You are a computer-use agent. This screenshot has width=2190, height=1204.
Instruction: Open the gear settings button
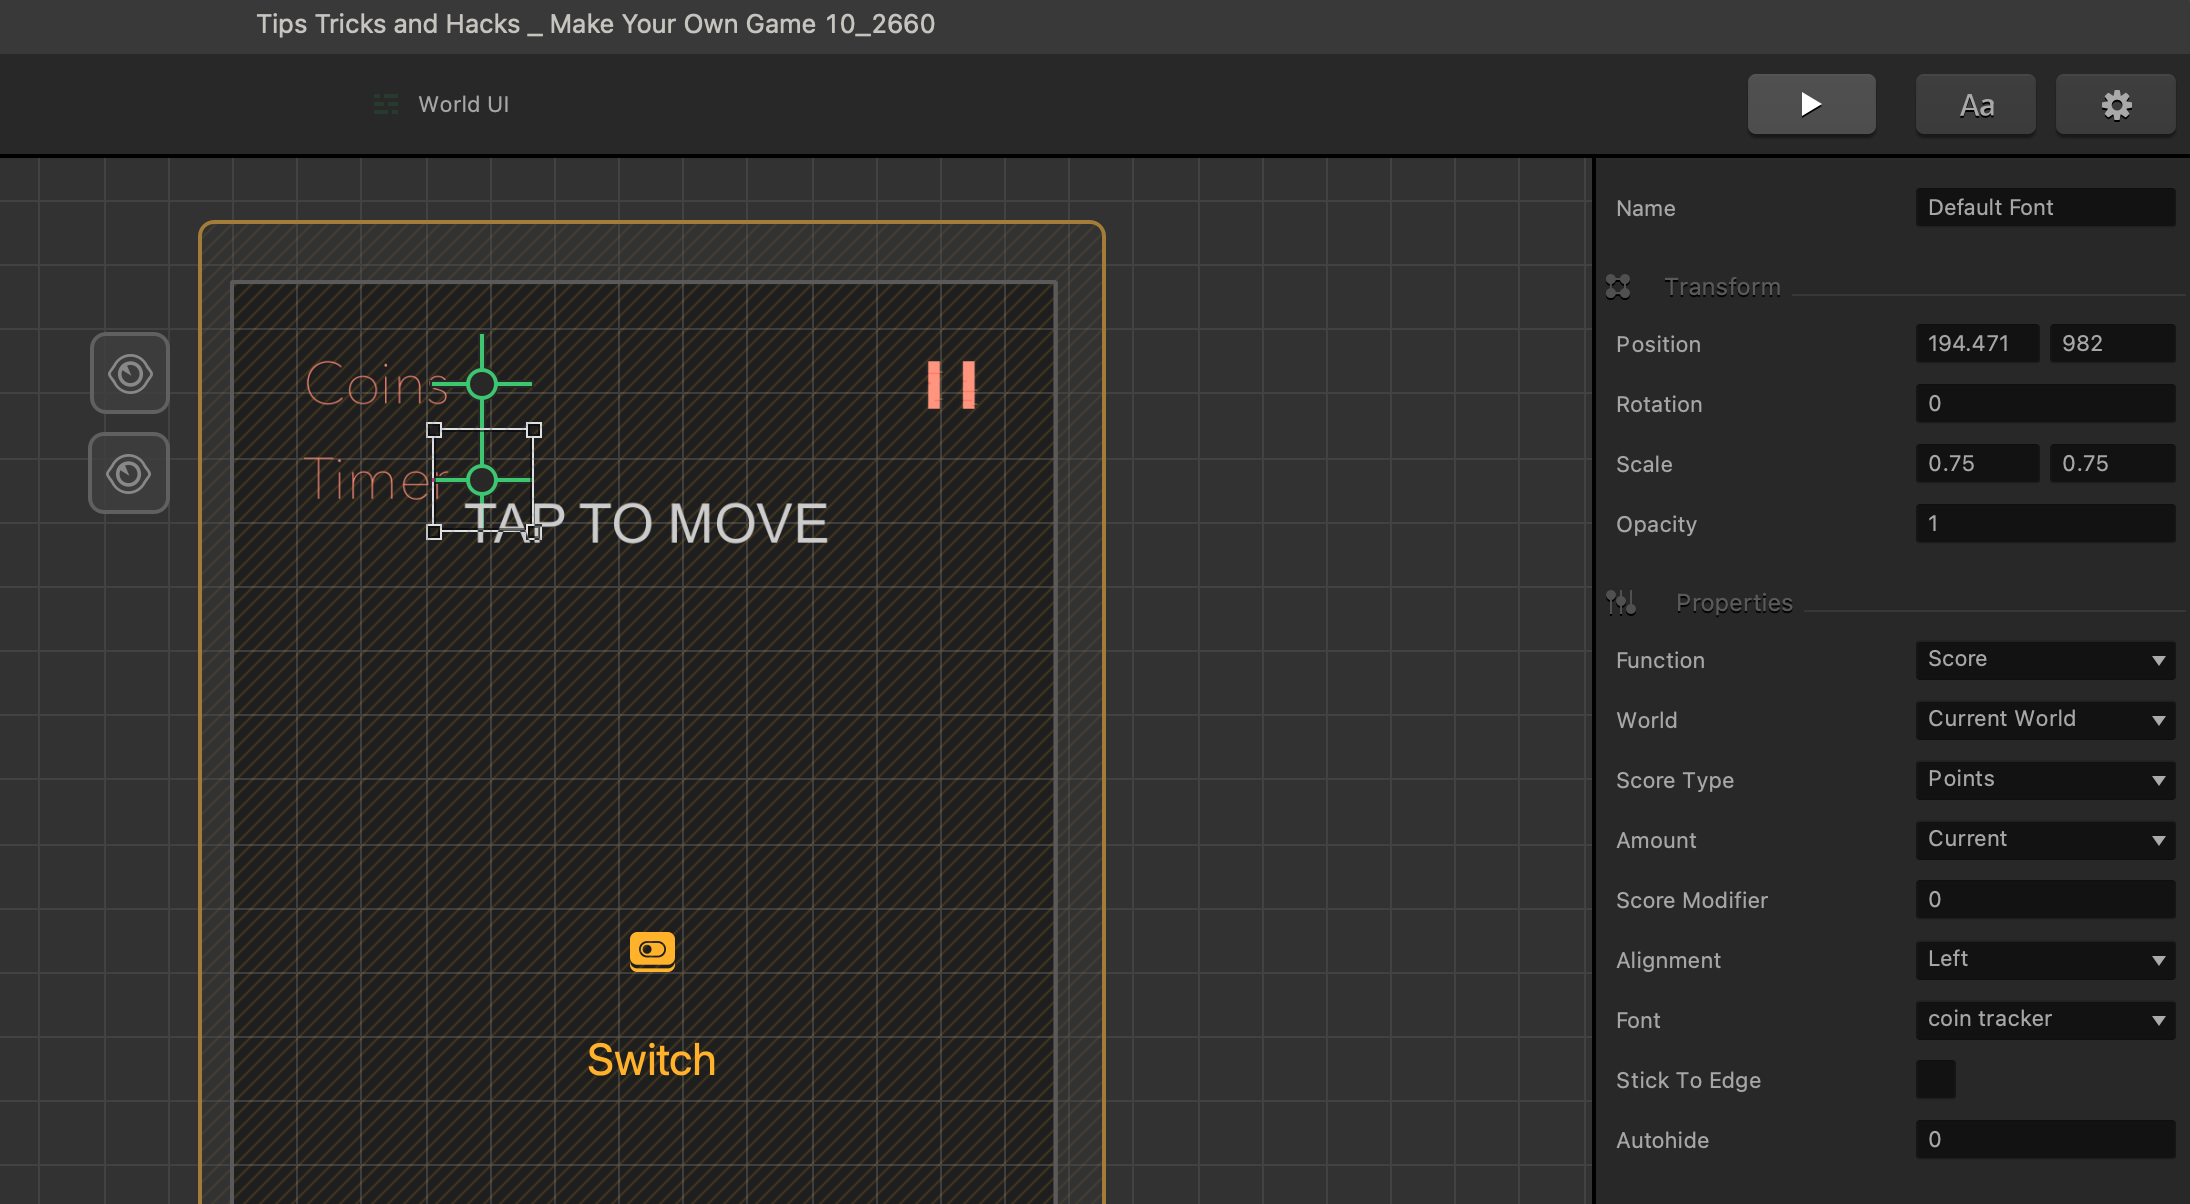[2115, 104]
